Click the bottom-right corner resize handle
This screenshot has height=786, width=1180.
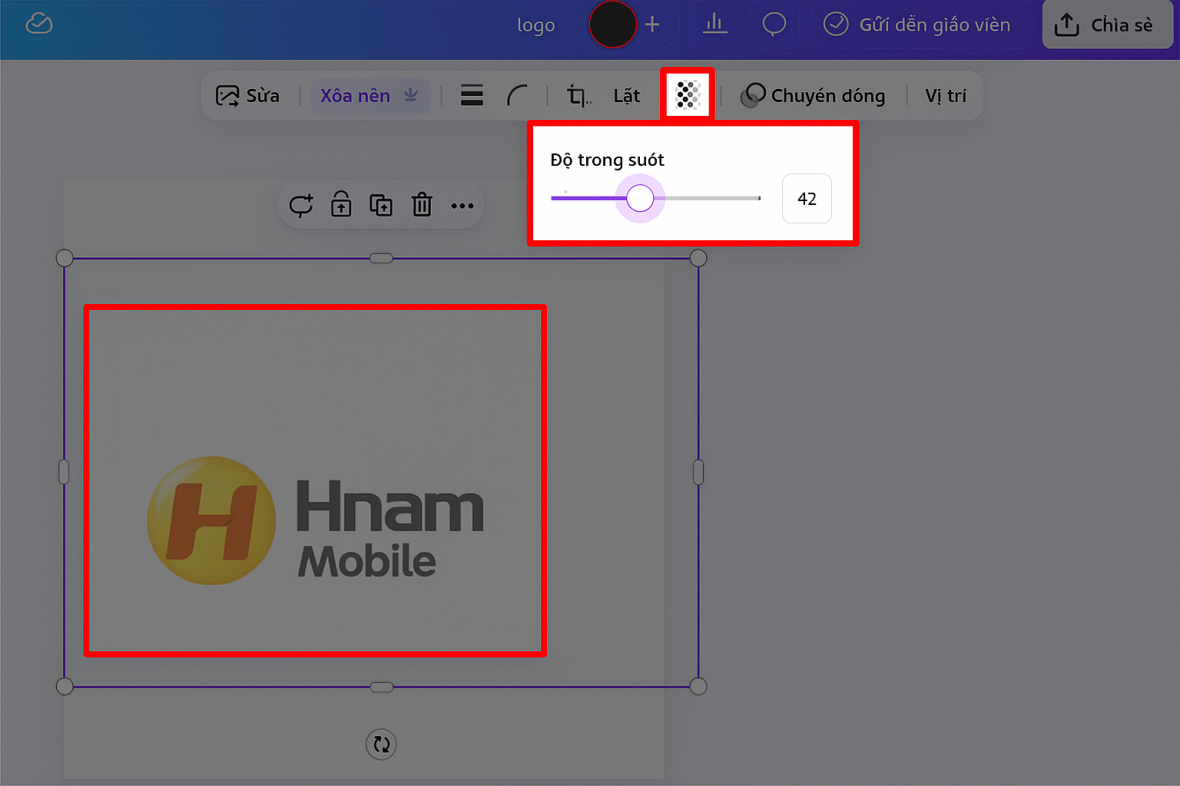(x=698, y=686)
